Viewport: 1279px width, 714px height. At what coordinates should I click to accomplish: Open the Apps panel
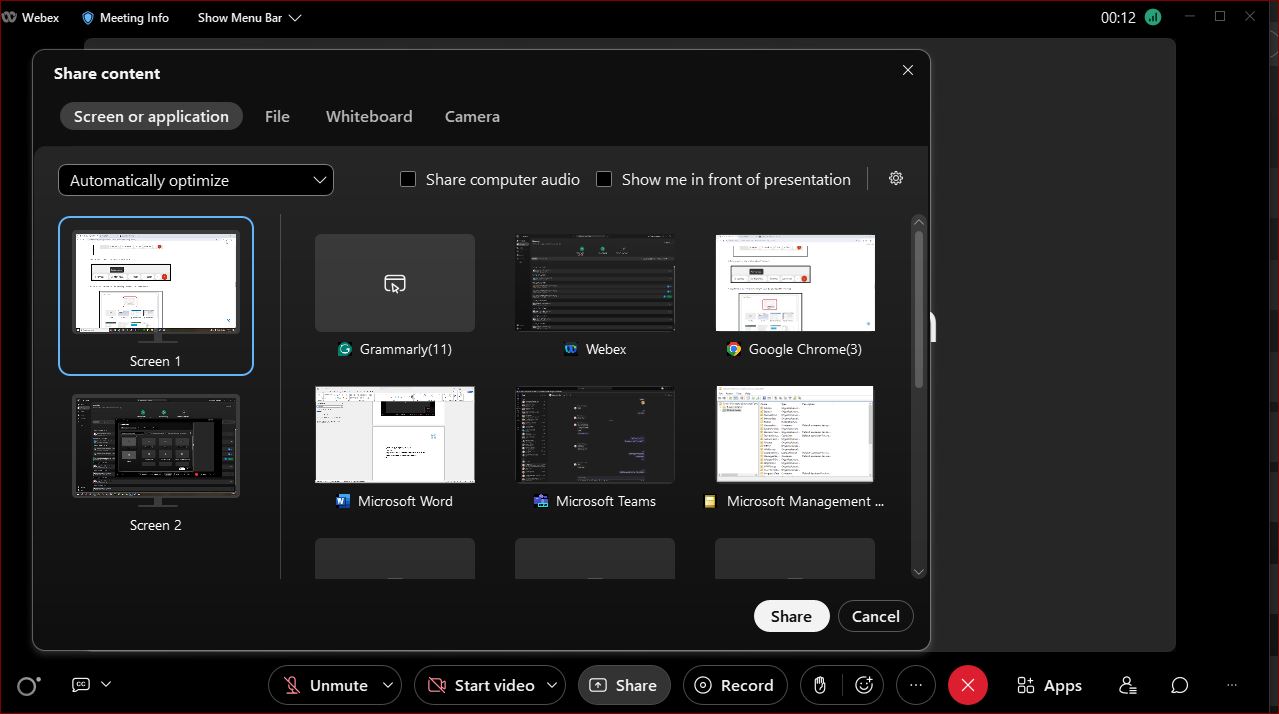point(1049,685)
